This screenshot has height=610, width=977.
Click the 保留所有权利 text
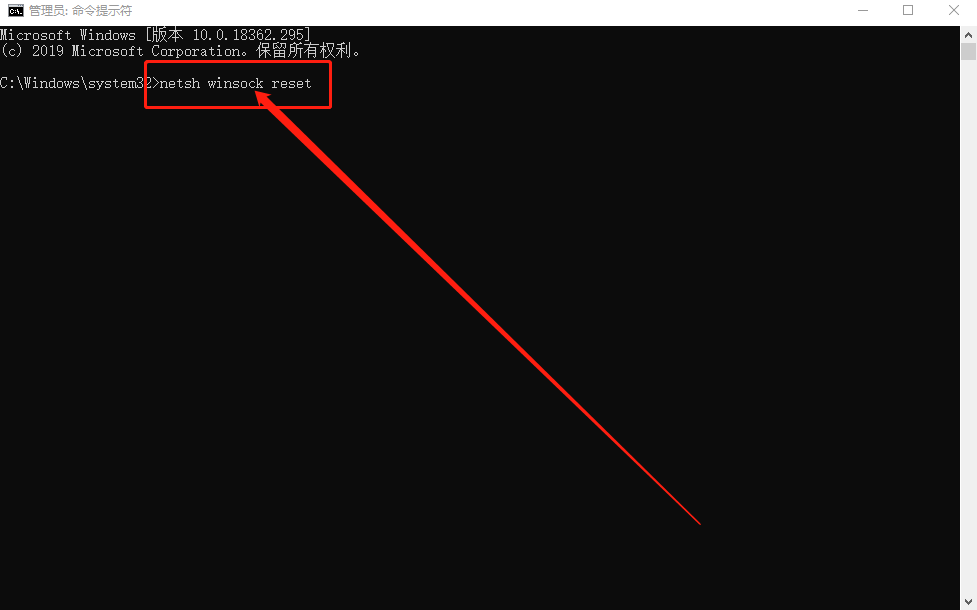(303, 50)
